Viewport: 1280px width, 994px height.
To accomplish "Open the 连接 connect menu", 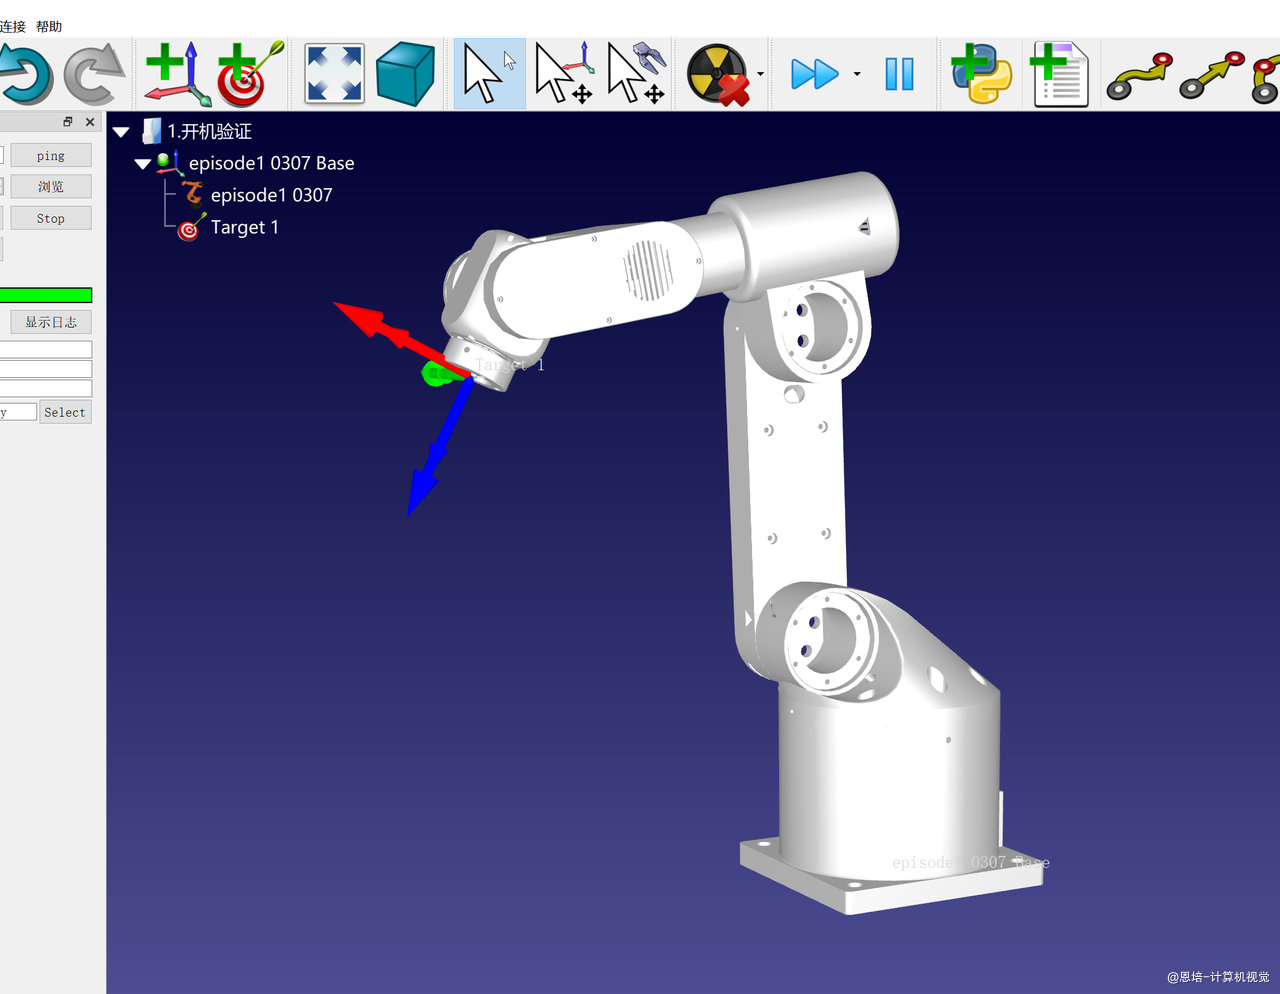I will (12, 26).
